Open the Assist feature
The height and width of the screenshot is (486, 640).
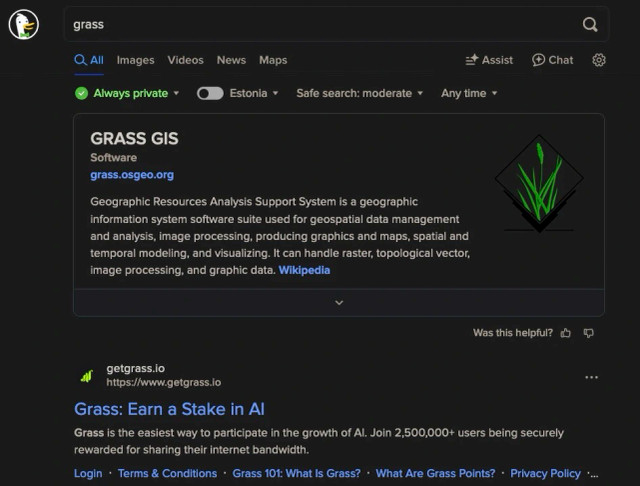[489, 60]
